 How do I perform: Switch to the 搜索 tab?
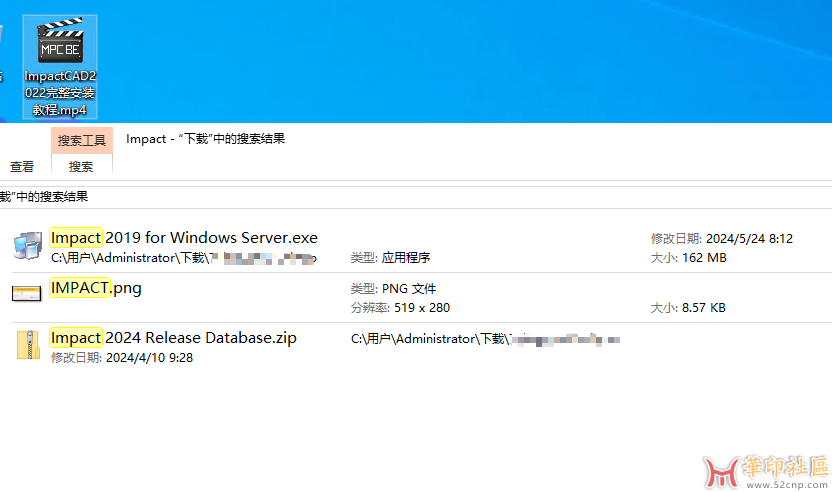point(81,167)
